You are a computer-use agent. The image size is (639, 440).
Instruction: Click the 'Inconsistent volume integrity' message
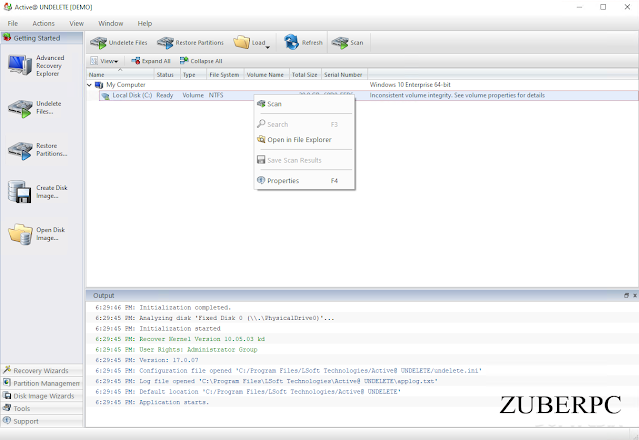pos(457,95)
